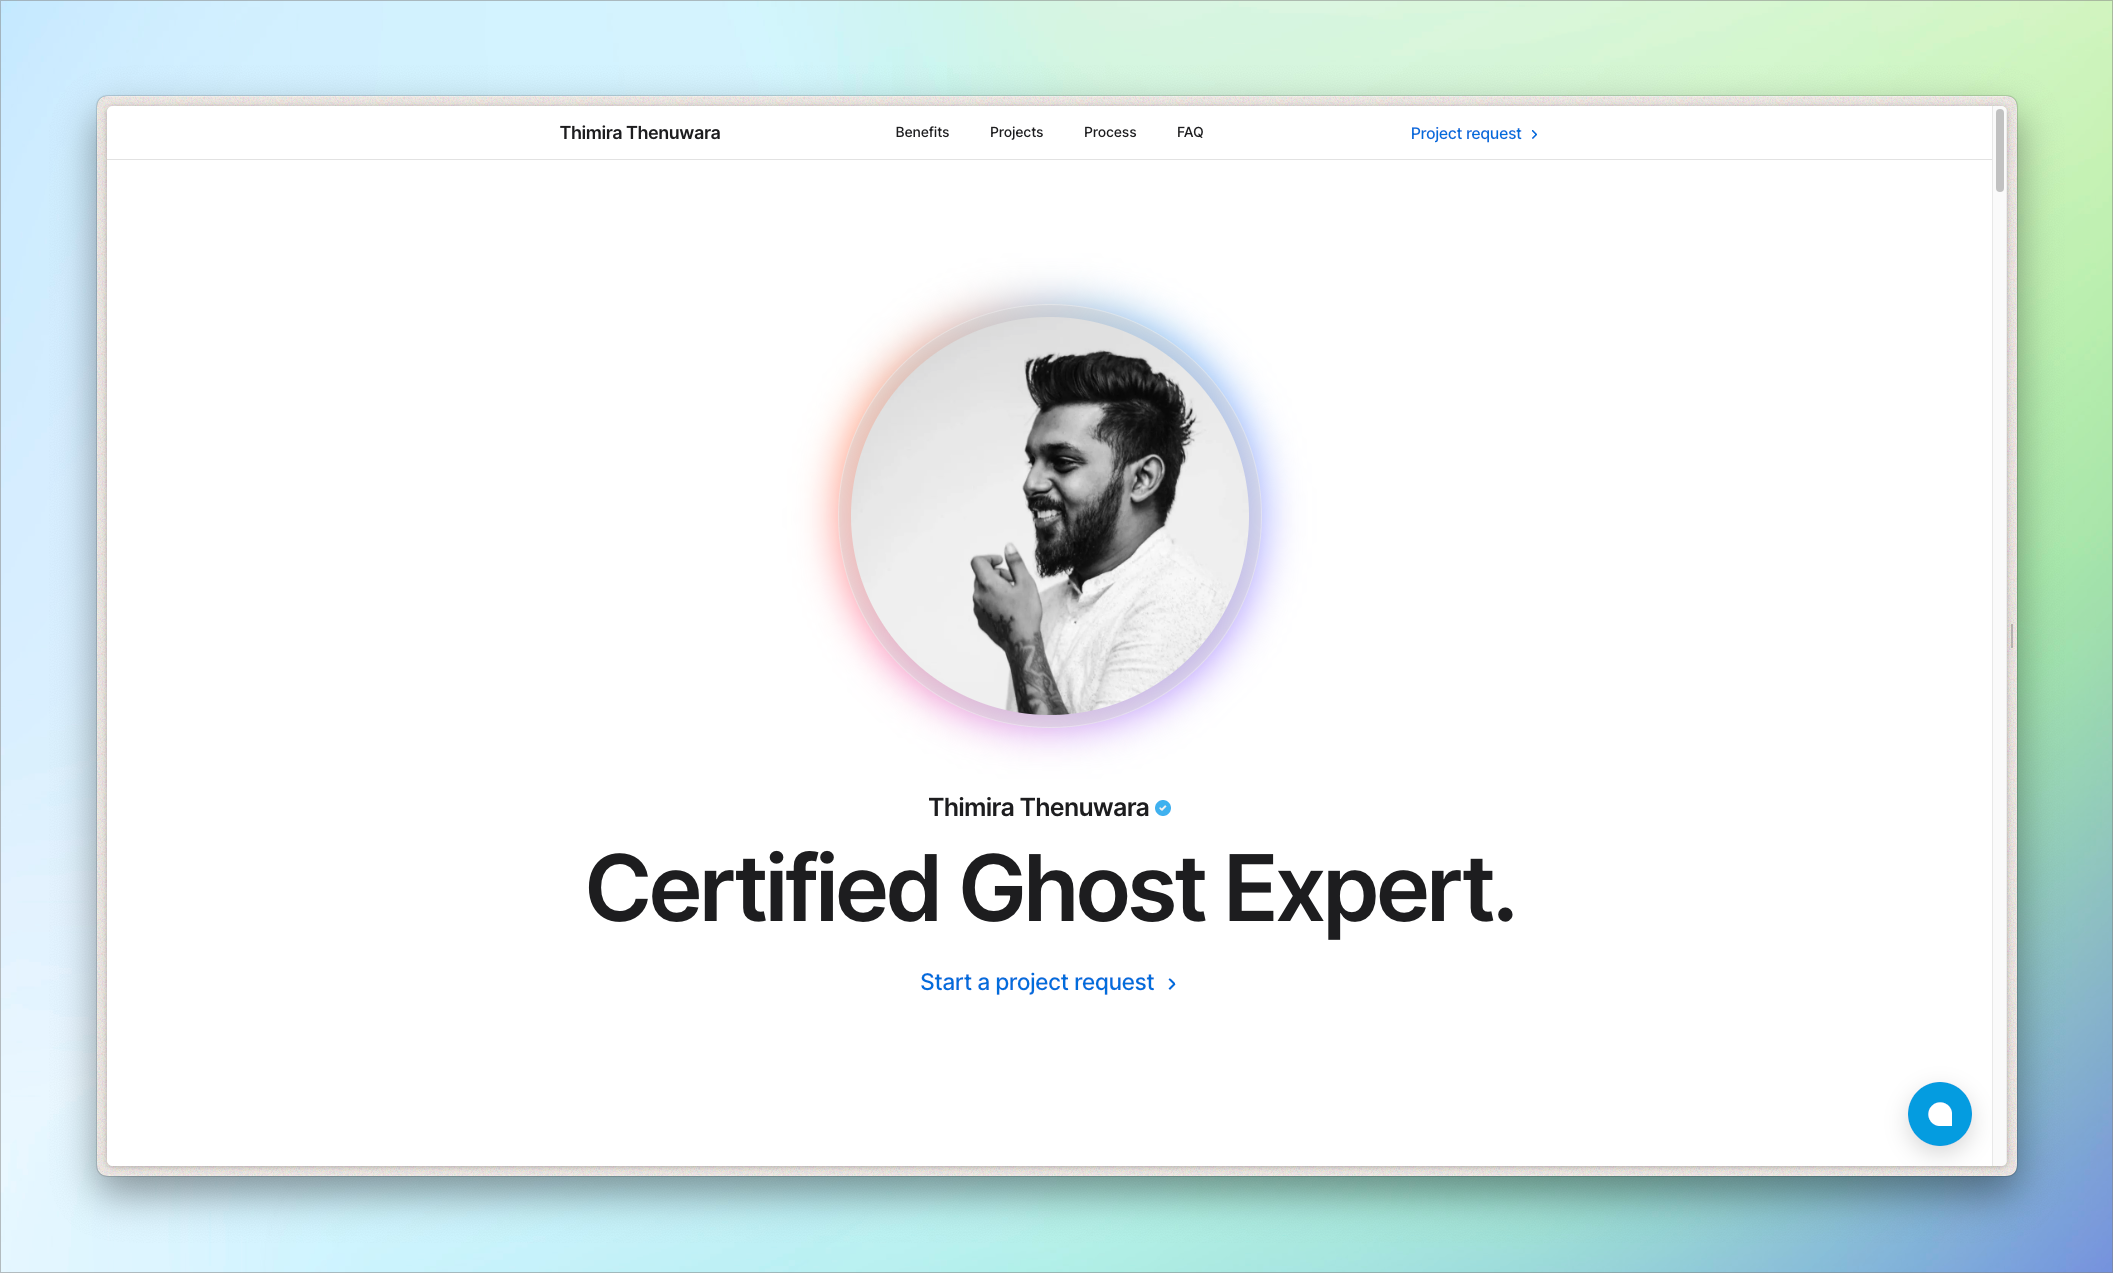Screen dimensions: 2113x1273
Task: Follow the "Project request" link in the header
Action: [1465, 133]
